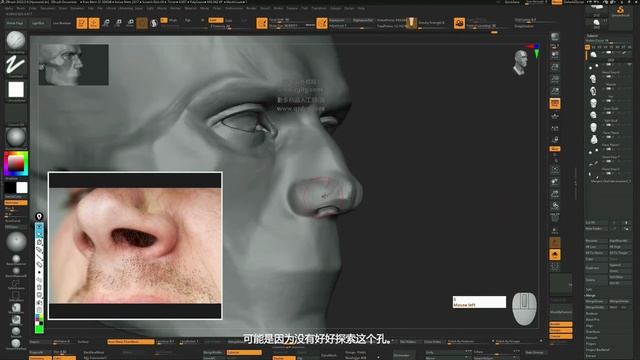Viewport: 640px width, 360px height.
Task: Toggle the Gizmo 3D icon
Action: (x=142, y=23)
